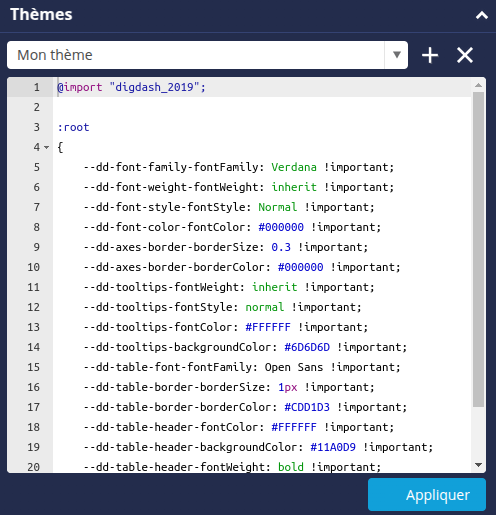
Task: Click #000000 on the fontColor line
Action: click(281, 227)
